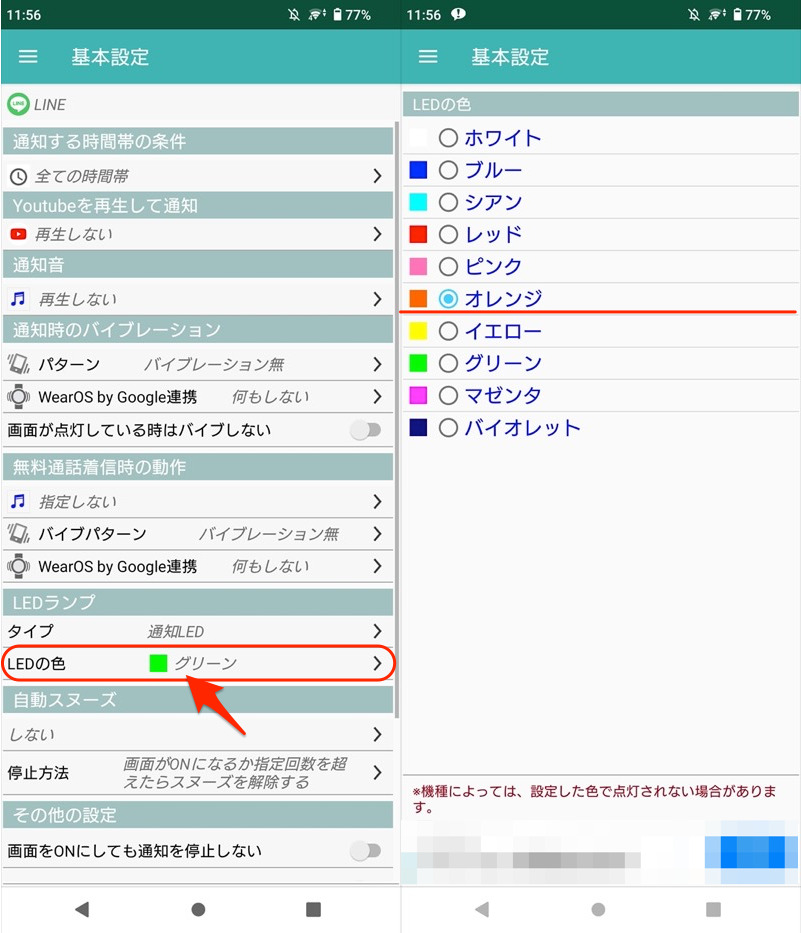Open the 自動スヌーズ しない setting row
Viewport: 801px width, 933px height.
pyautogui.click(x=198, y=734)
